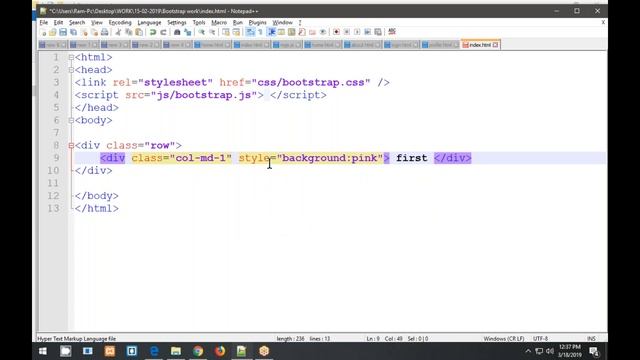Viewport: 640px width, 360px height.
Task: Collapse the div row fold marker on line 8
Action: coord(71,146)
